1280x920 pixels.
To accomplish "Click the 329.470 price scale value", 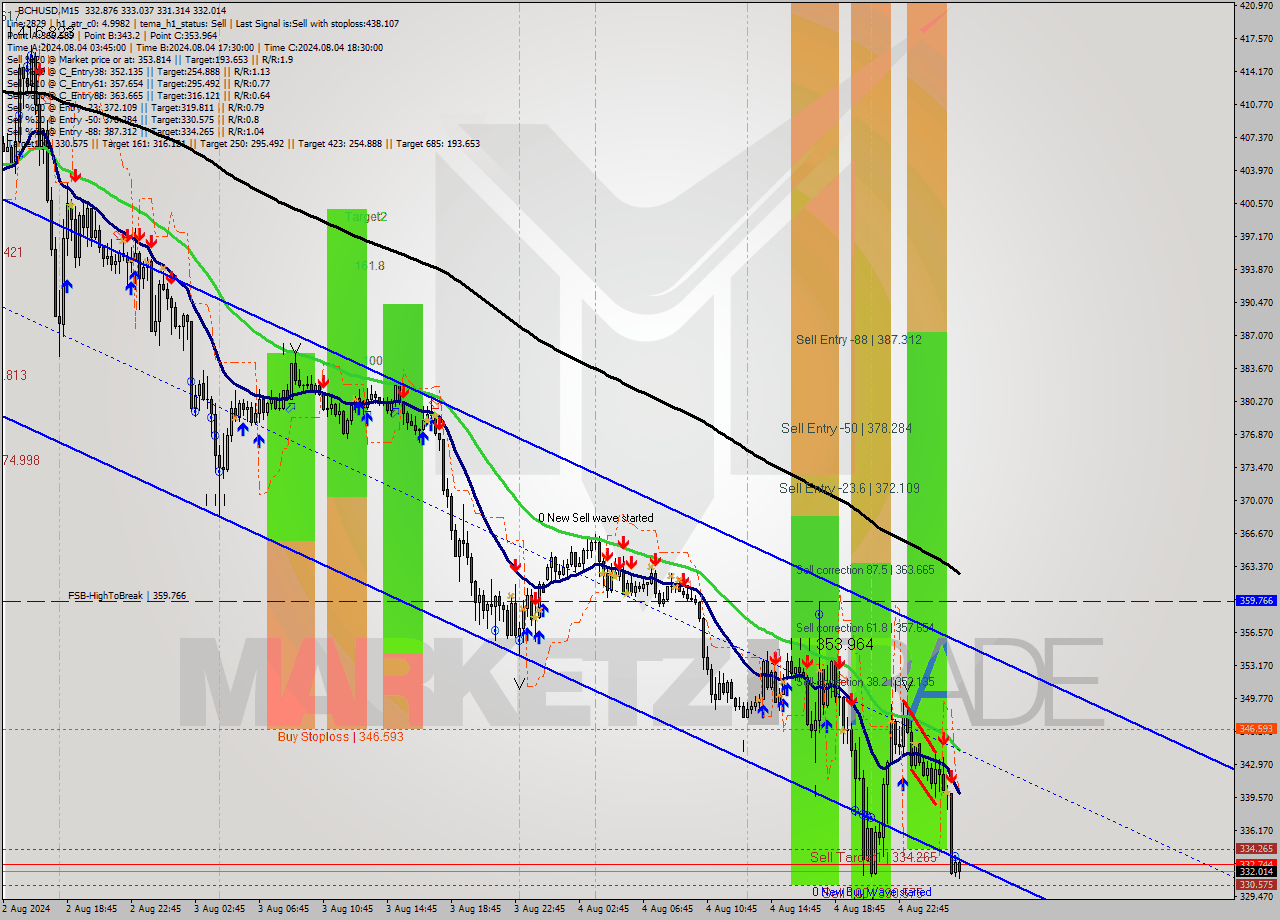I will 1256,897.
